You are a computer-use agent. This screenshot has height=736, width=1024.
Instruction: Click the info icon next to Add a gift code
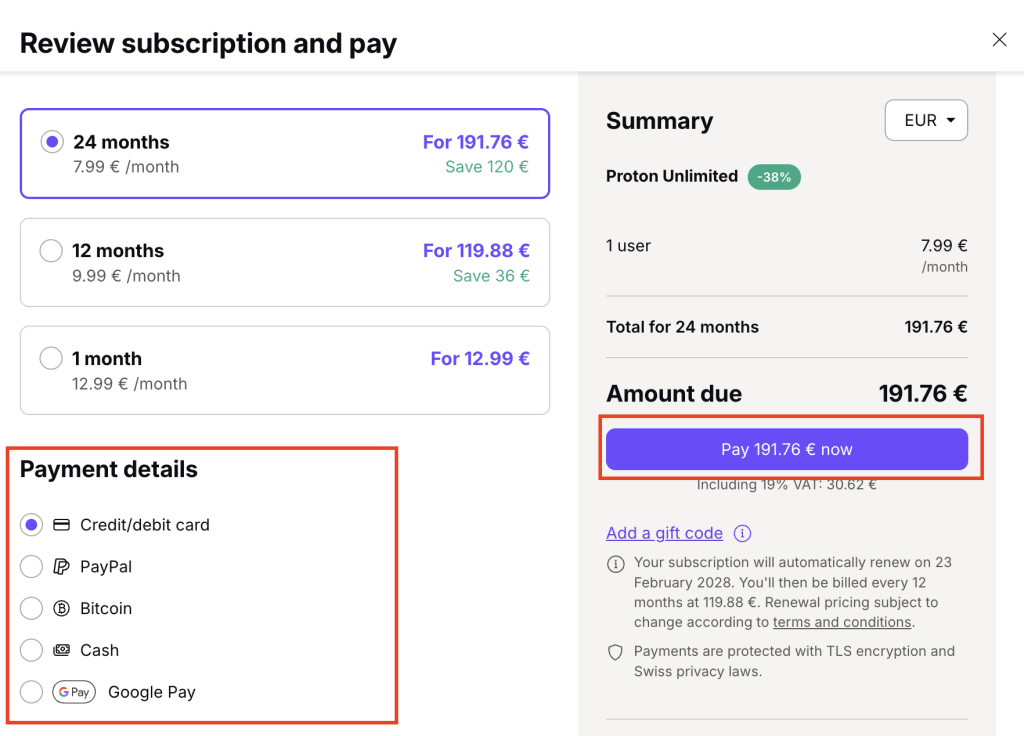(x=742, y=533)
